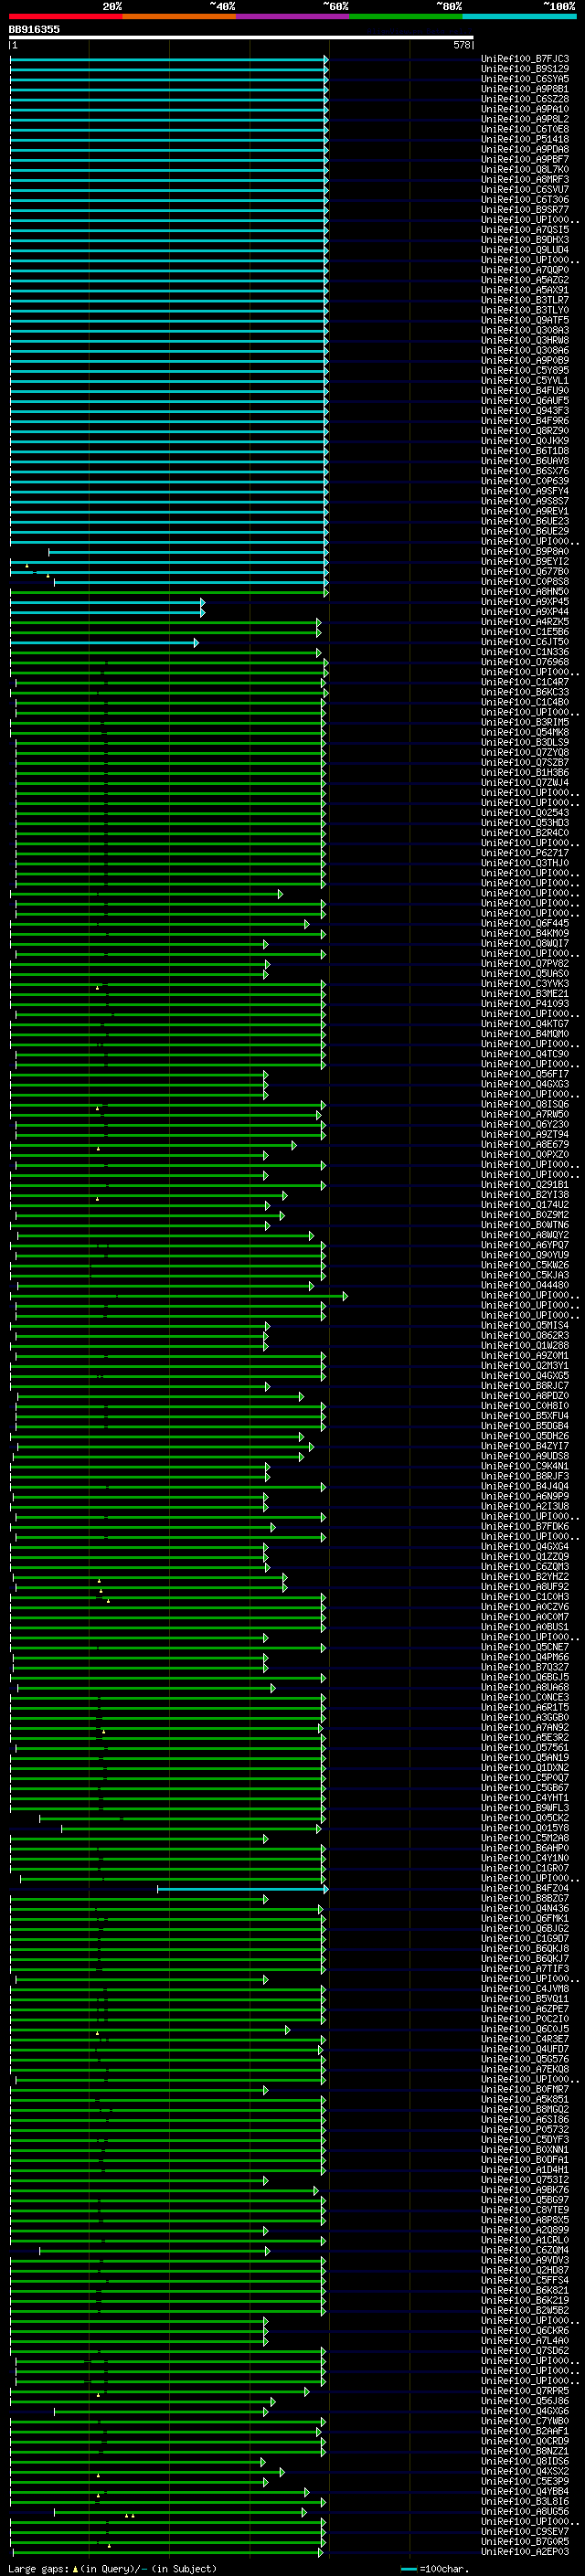Select hit label UniRef100_Q8IDS6
This screenshot has height=2576, width=585.
coord(524,2461)
